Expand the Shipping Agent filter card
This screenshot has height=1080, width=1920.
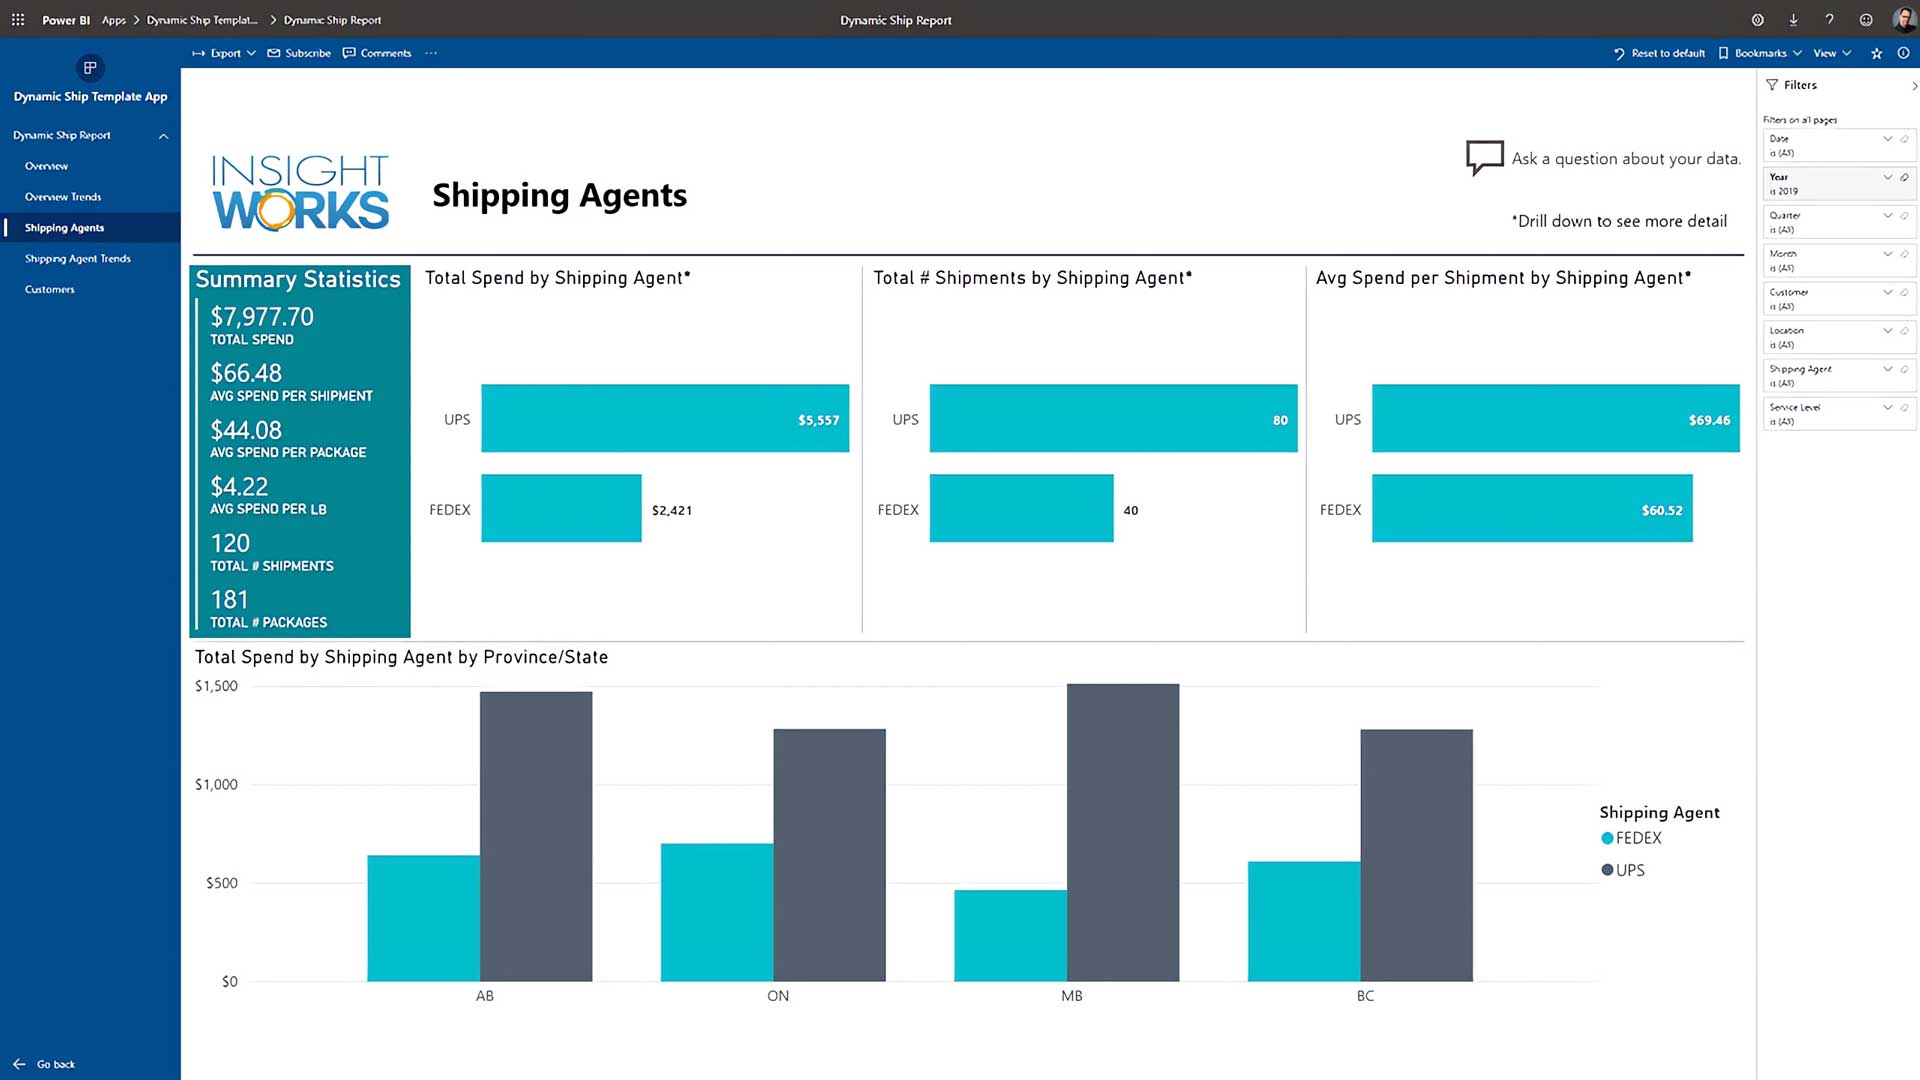click(x=1887, y=369)
